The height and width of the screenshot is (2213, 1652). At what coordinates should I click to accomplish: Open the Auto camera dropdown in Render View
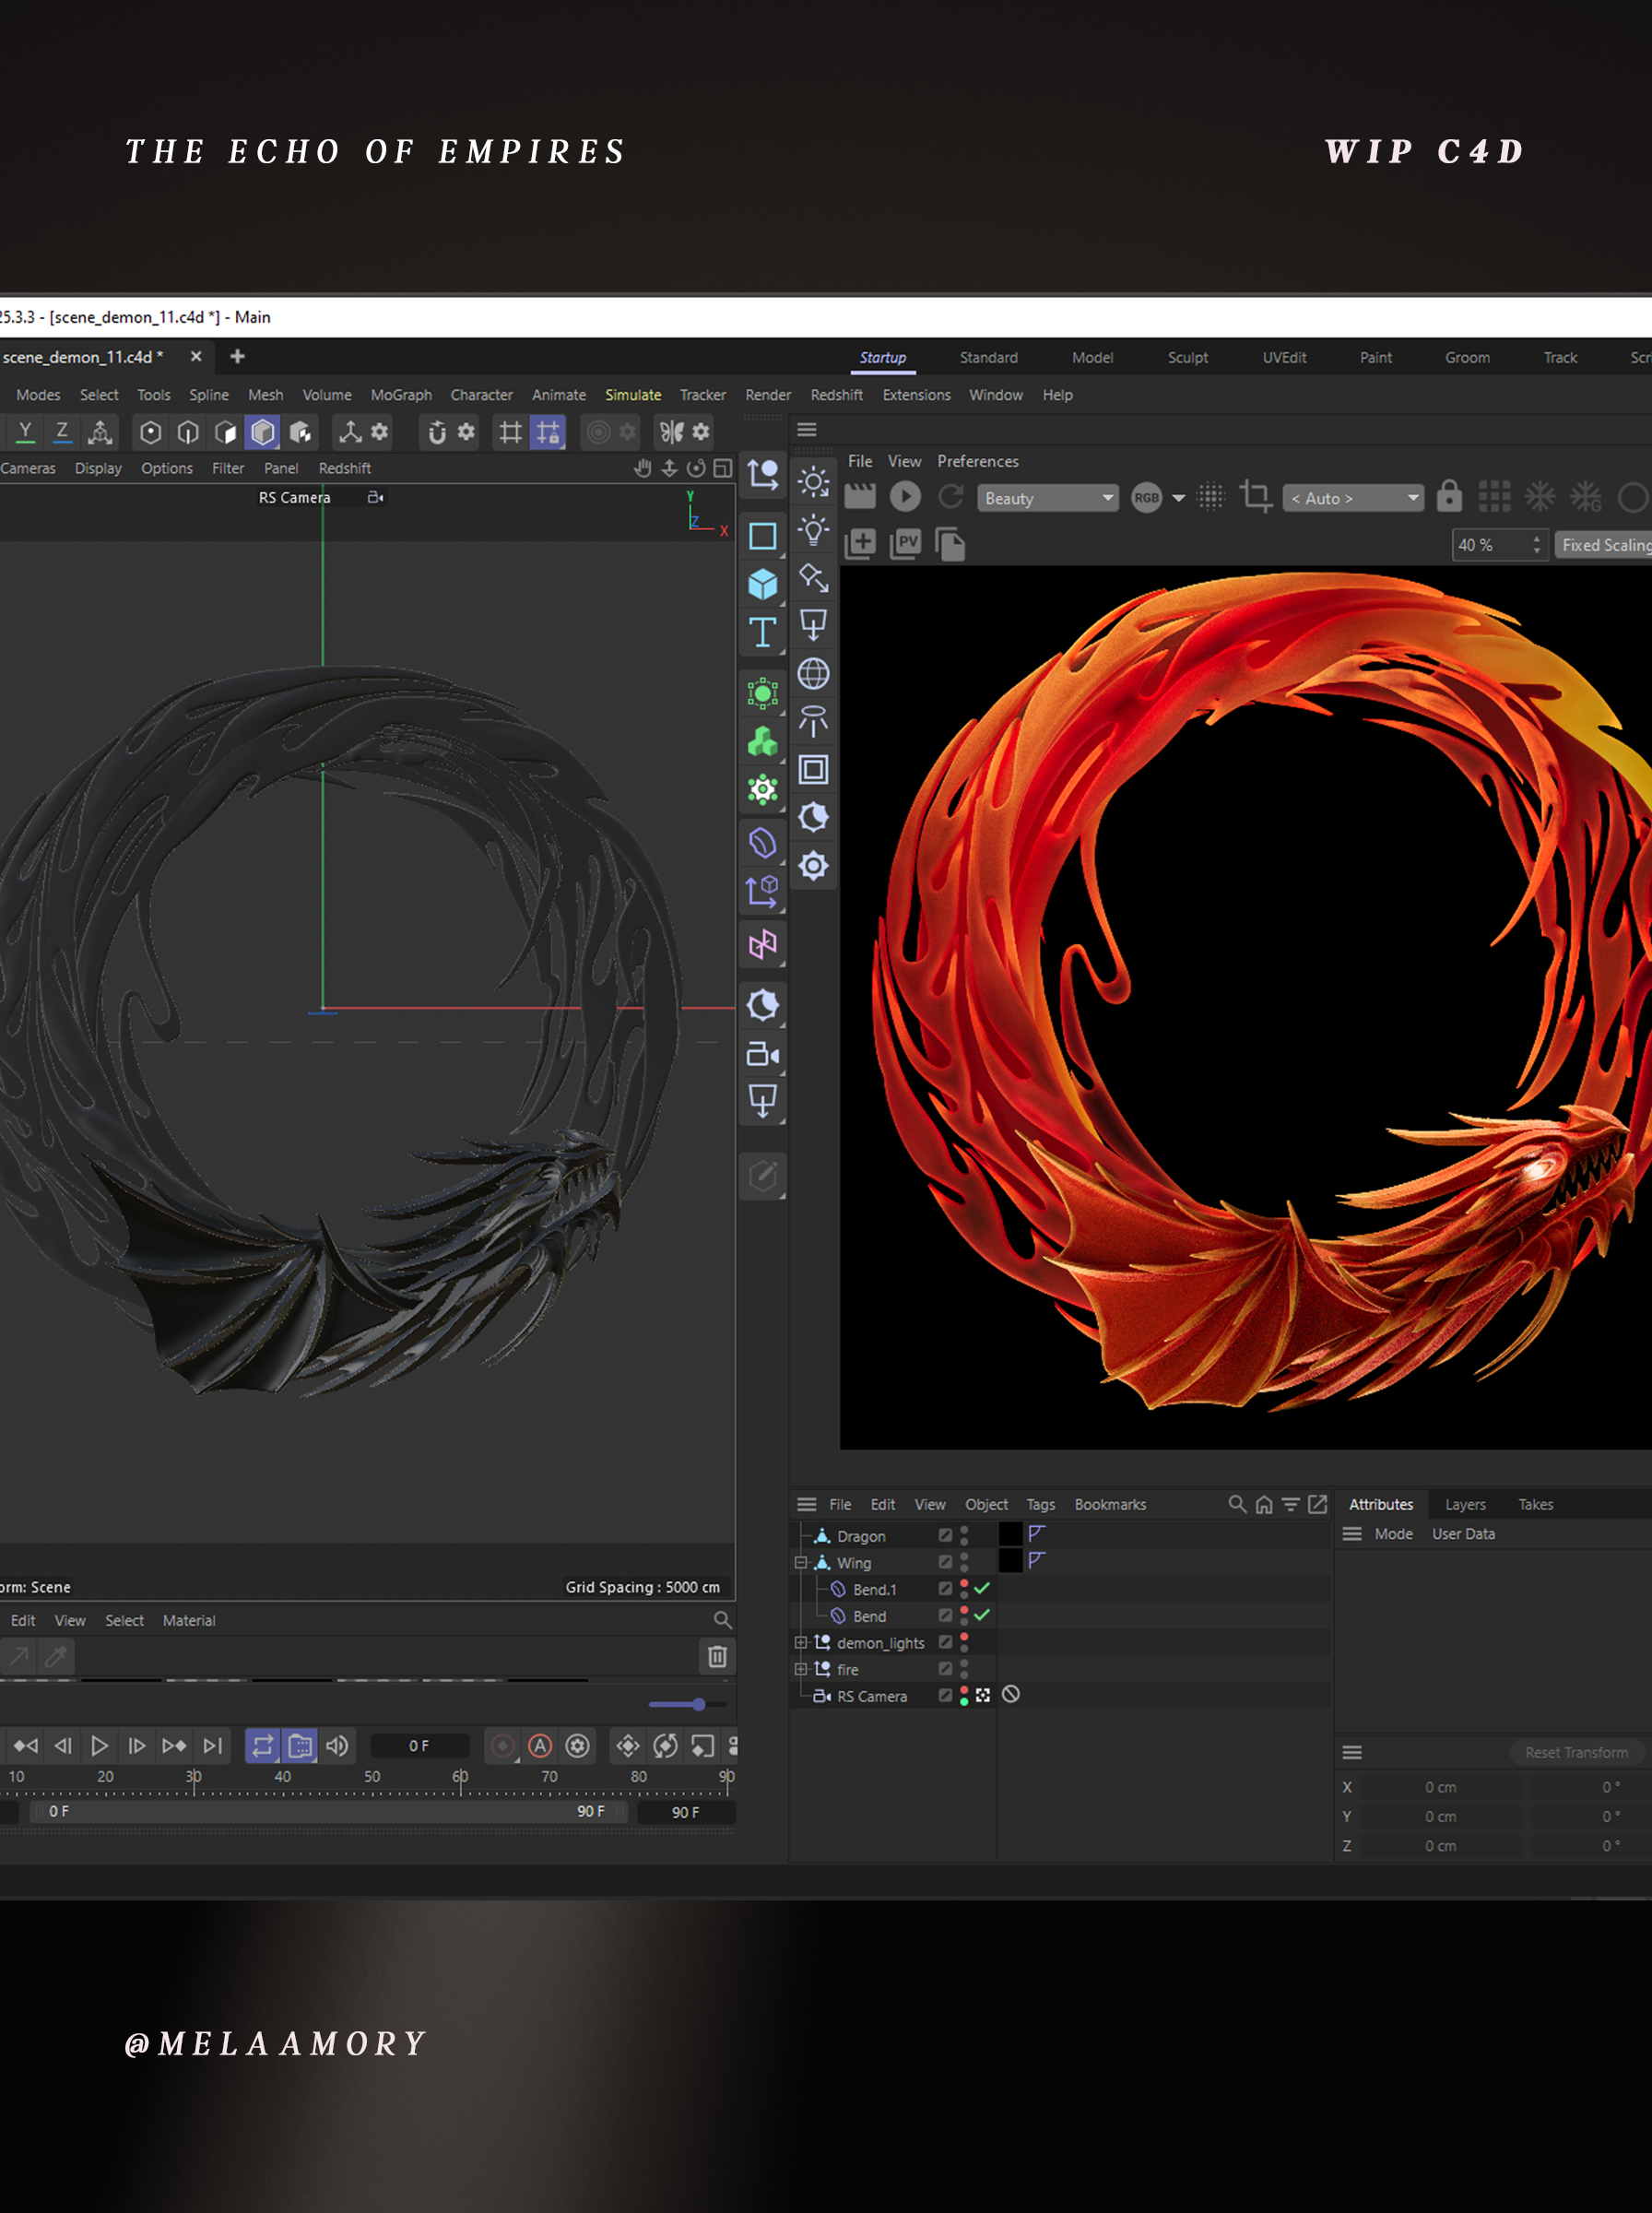pos(1353,498)
